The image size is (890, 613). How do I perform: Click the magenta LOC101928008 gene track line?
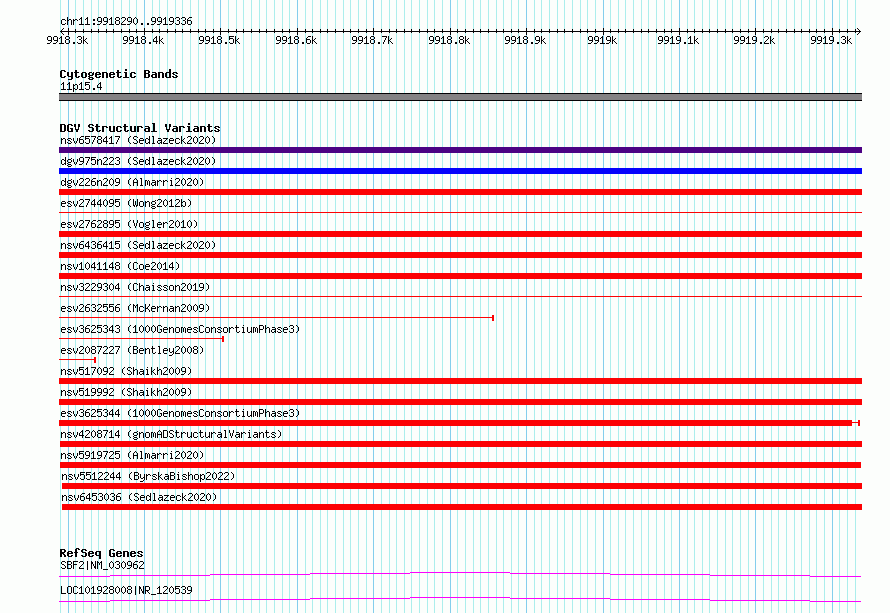pos(460,599)
